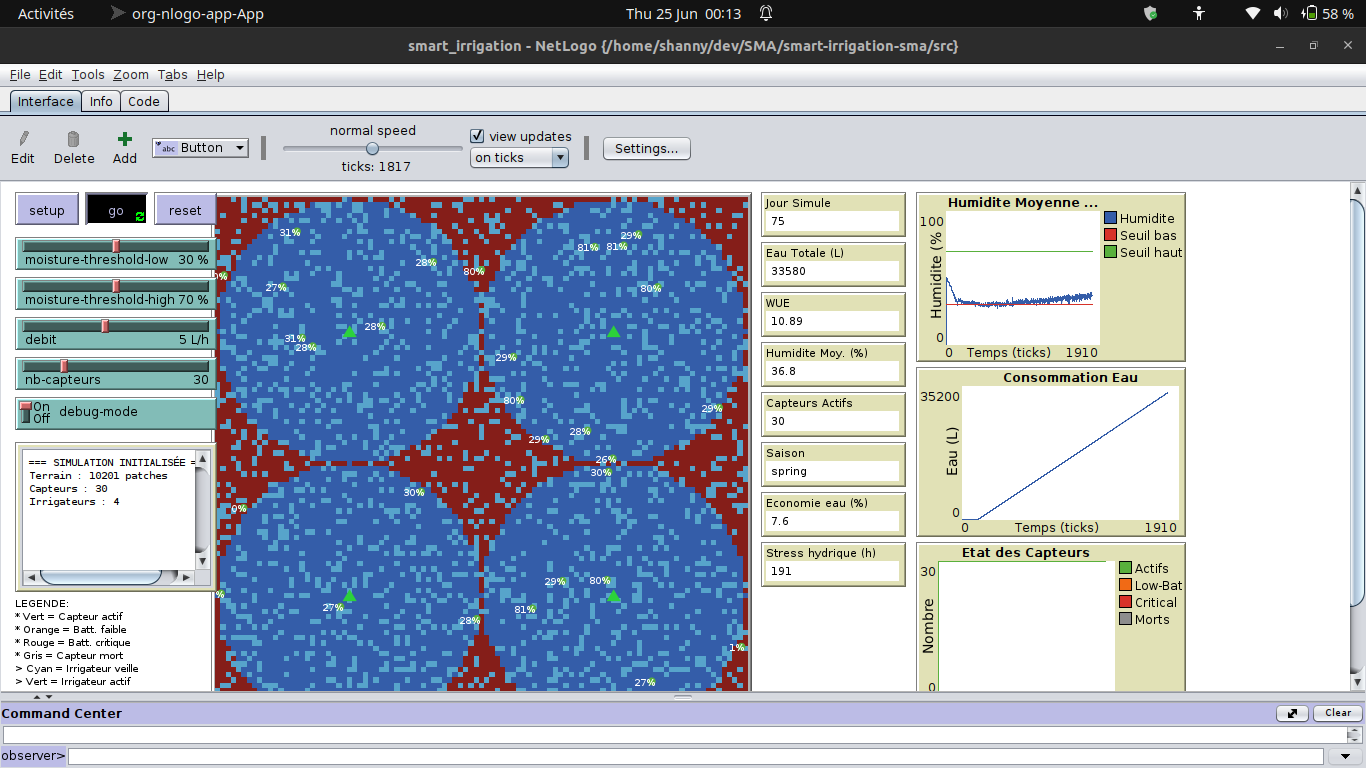Switch to the Code tab
Viewport: 1366px width, 768px height.
[144, 101]
